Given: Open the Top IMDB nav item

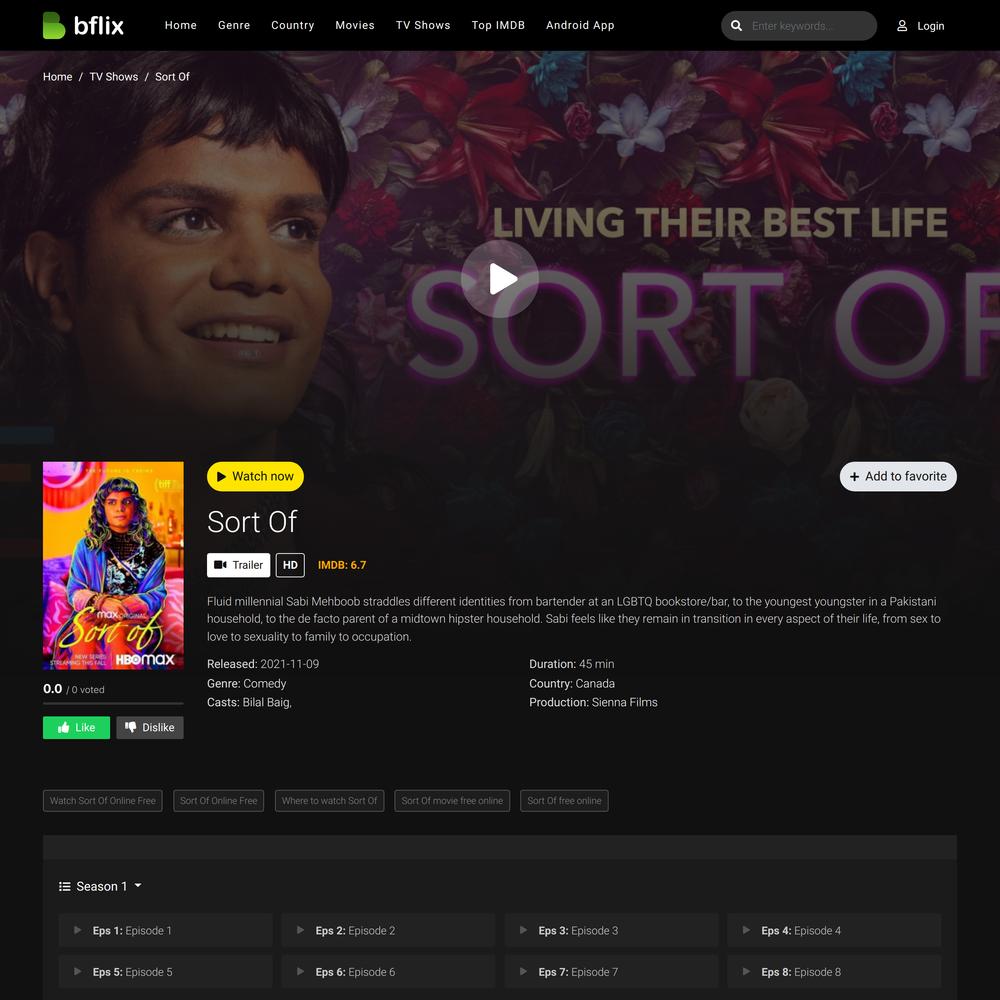Looking at the screenshot, I should coord(498,26).
